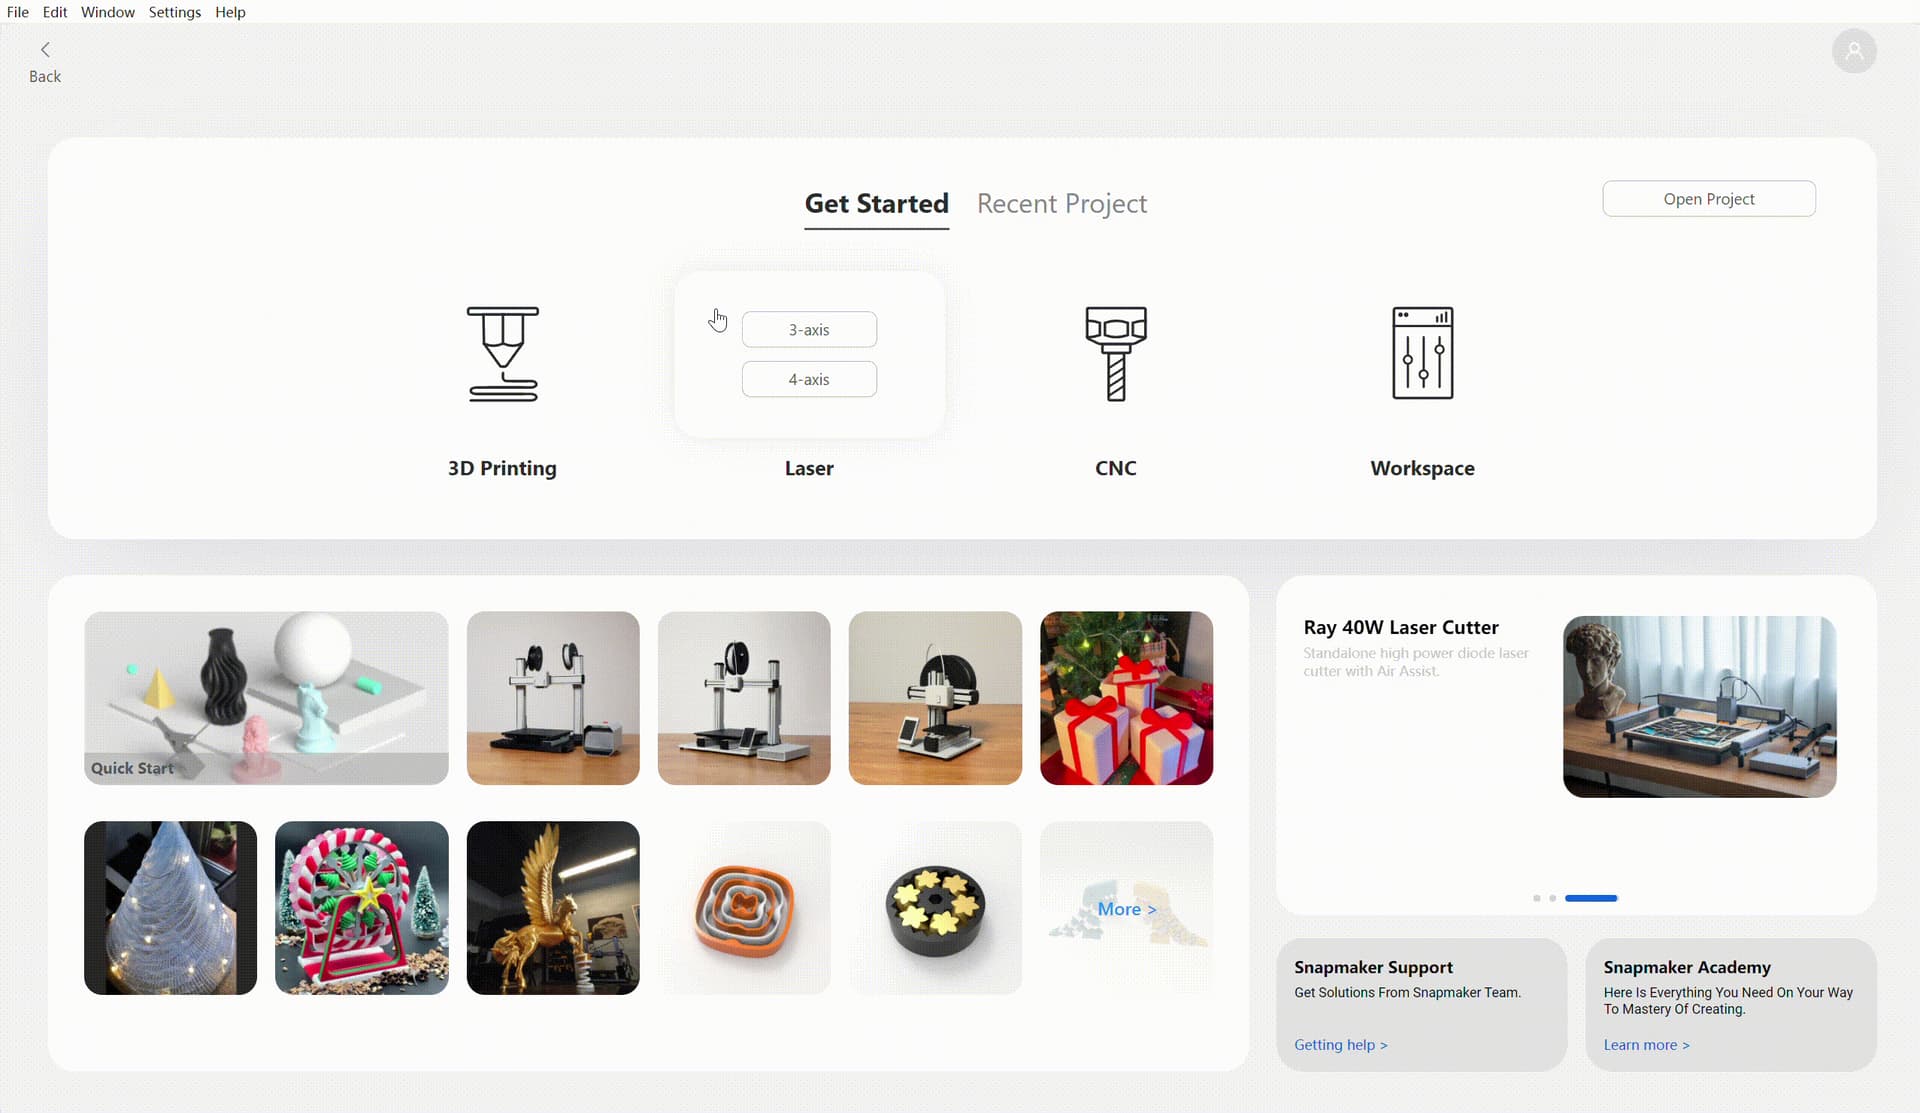Click the user account avatar icon
The width and height of the screenshot is (1920, 1113).
coord(1854,51)
